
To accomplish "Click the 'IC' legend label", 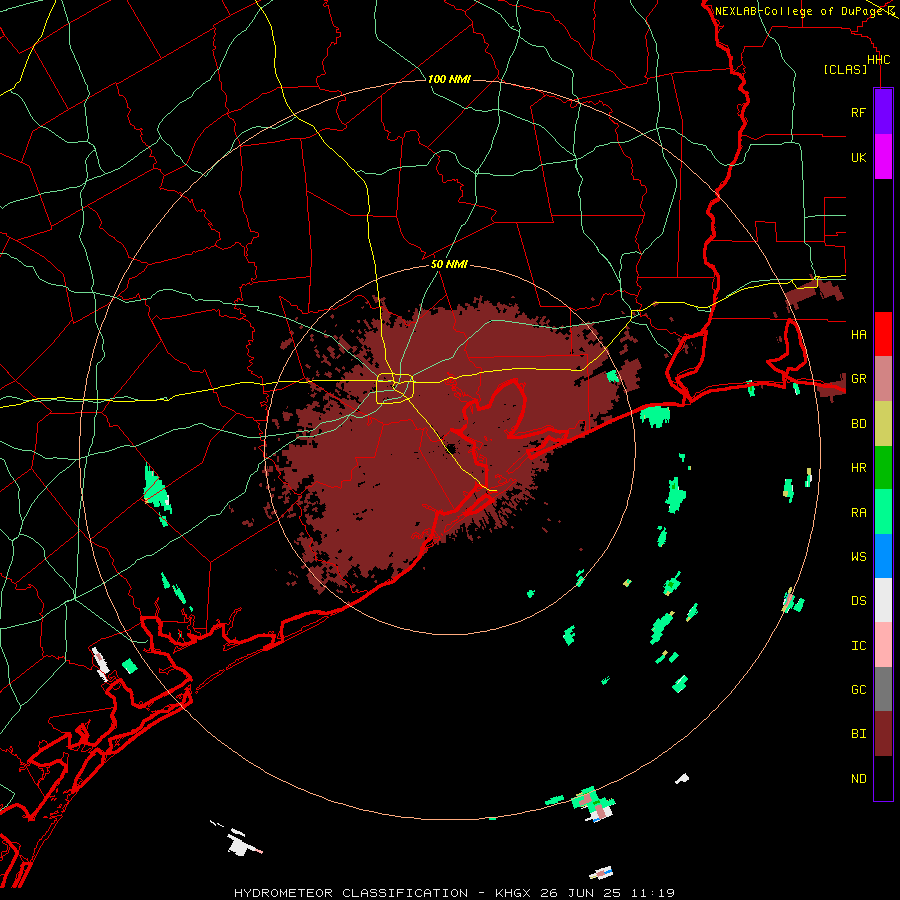I will [858, 646].
